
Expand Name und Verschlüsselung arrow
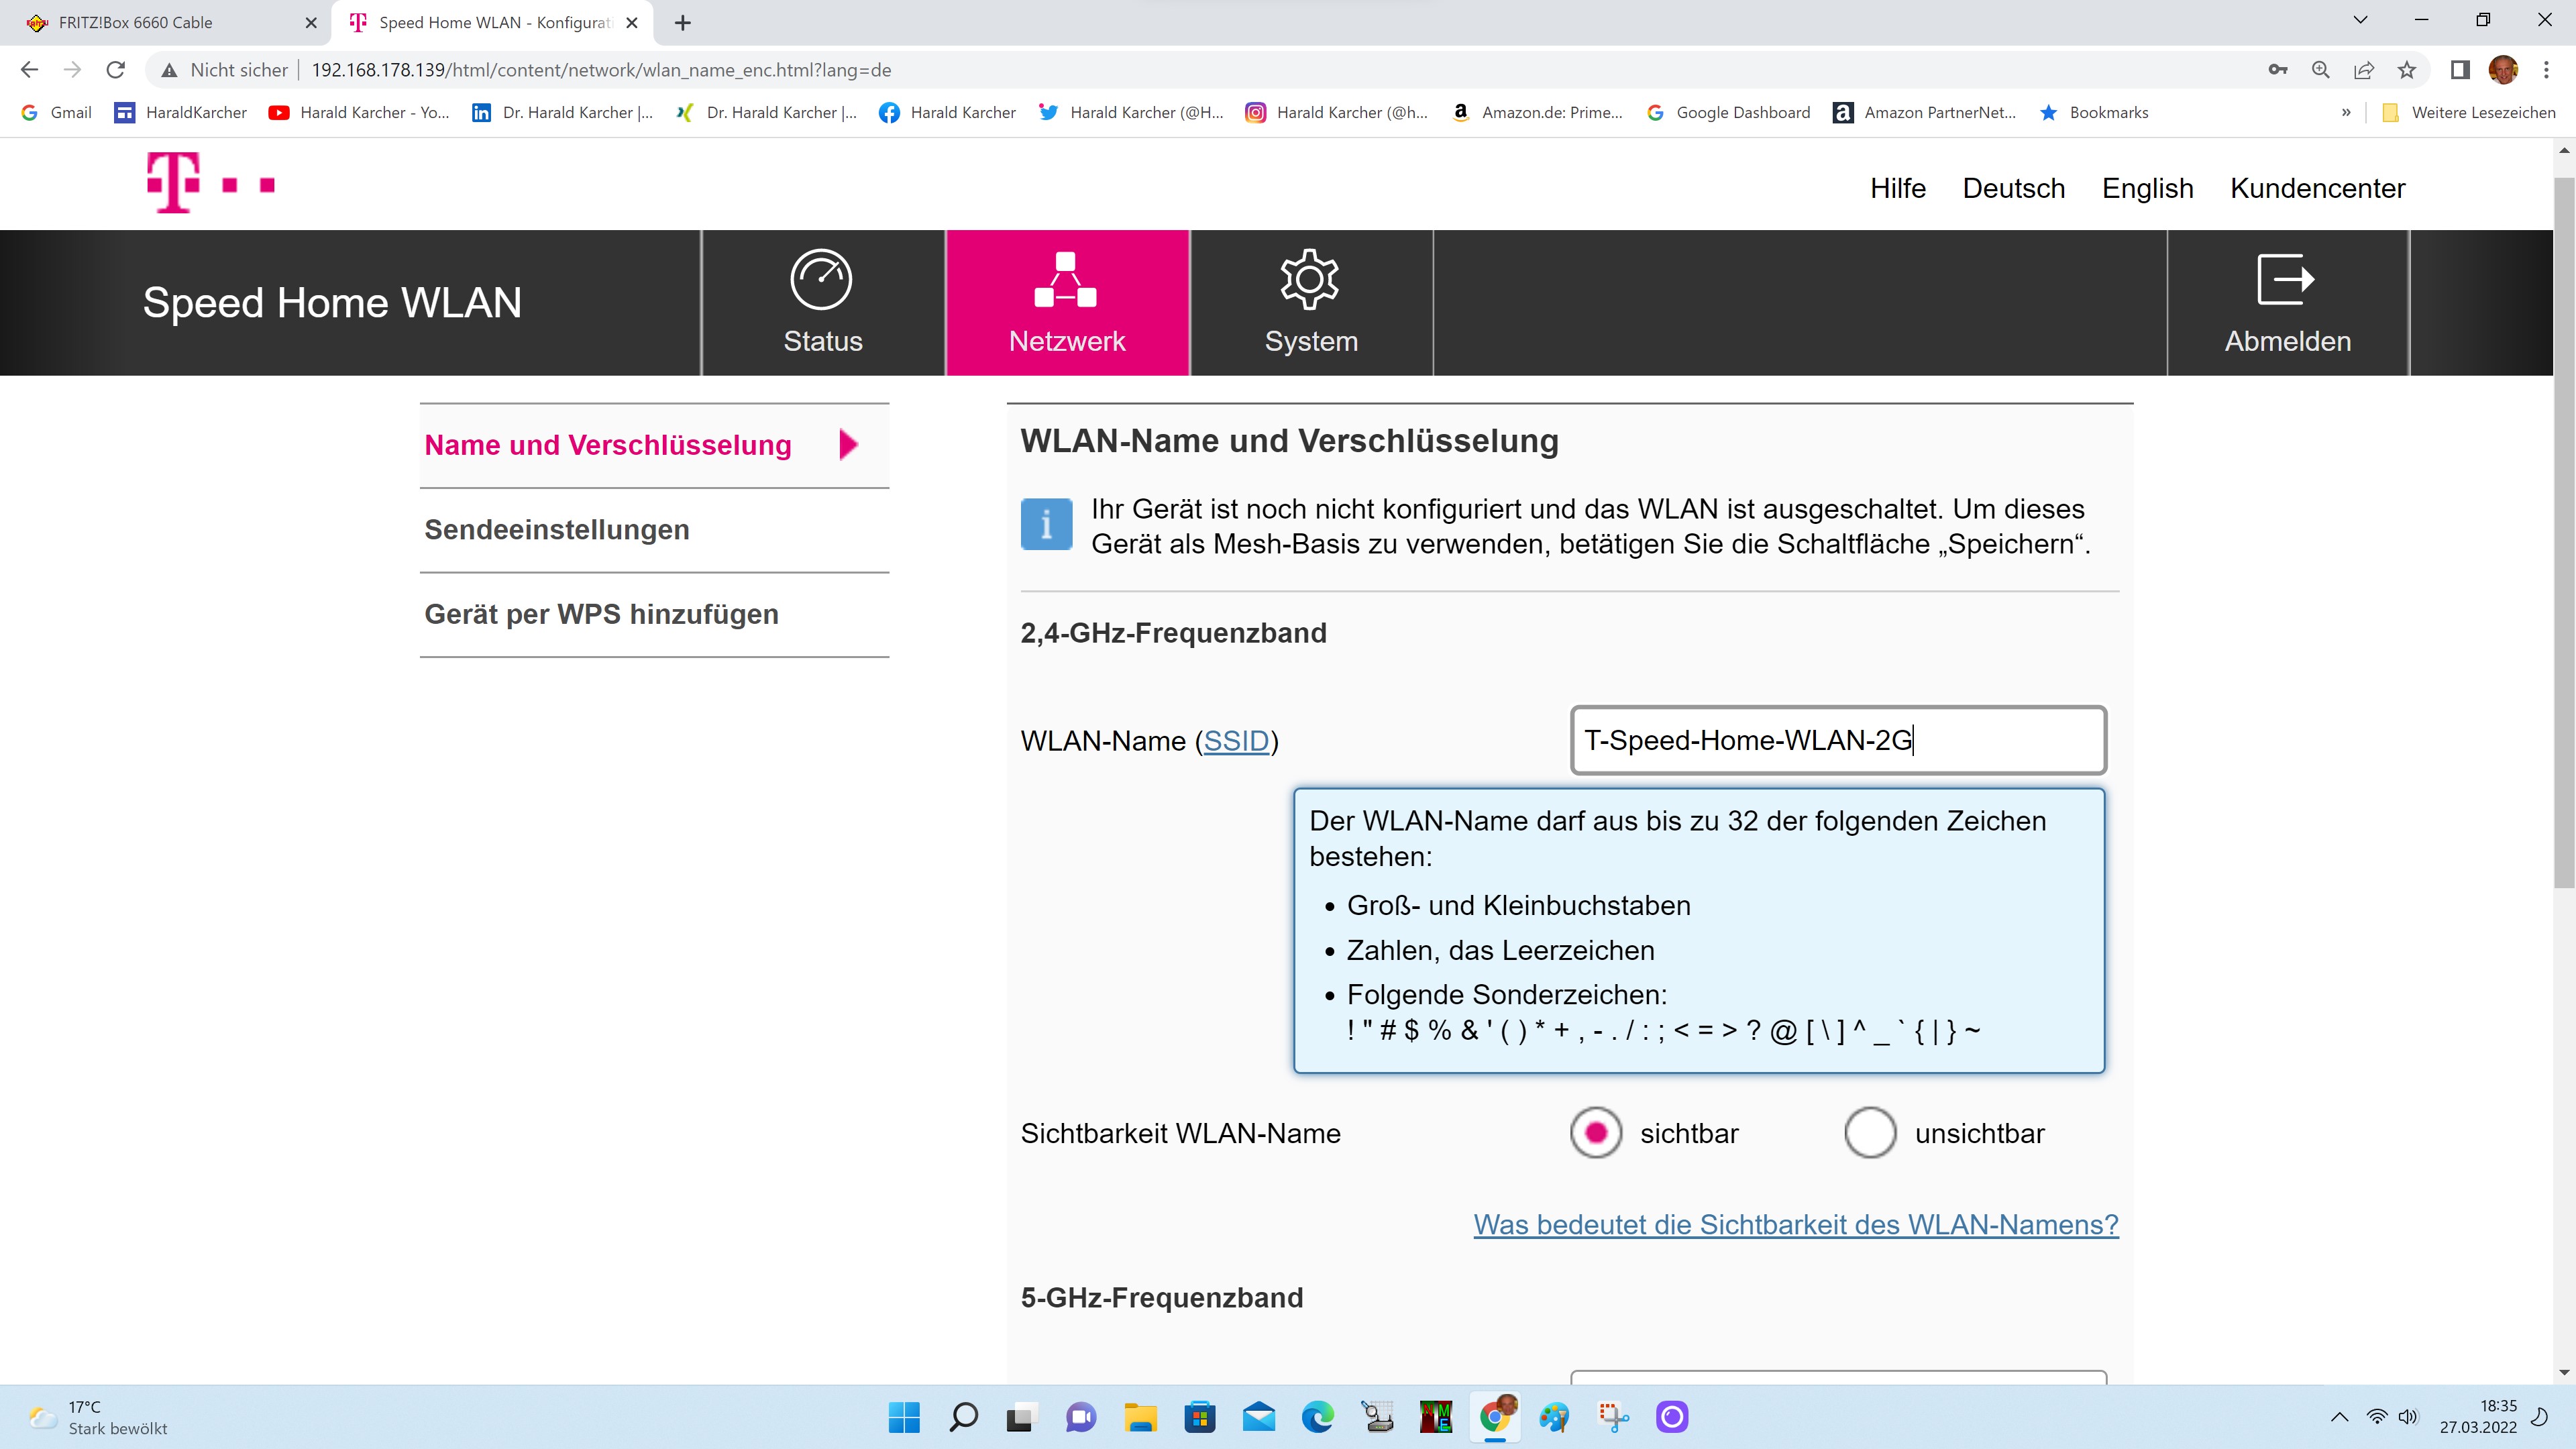click(848, 445)
